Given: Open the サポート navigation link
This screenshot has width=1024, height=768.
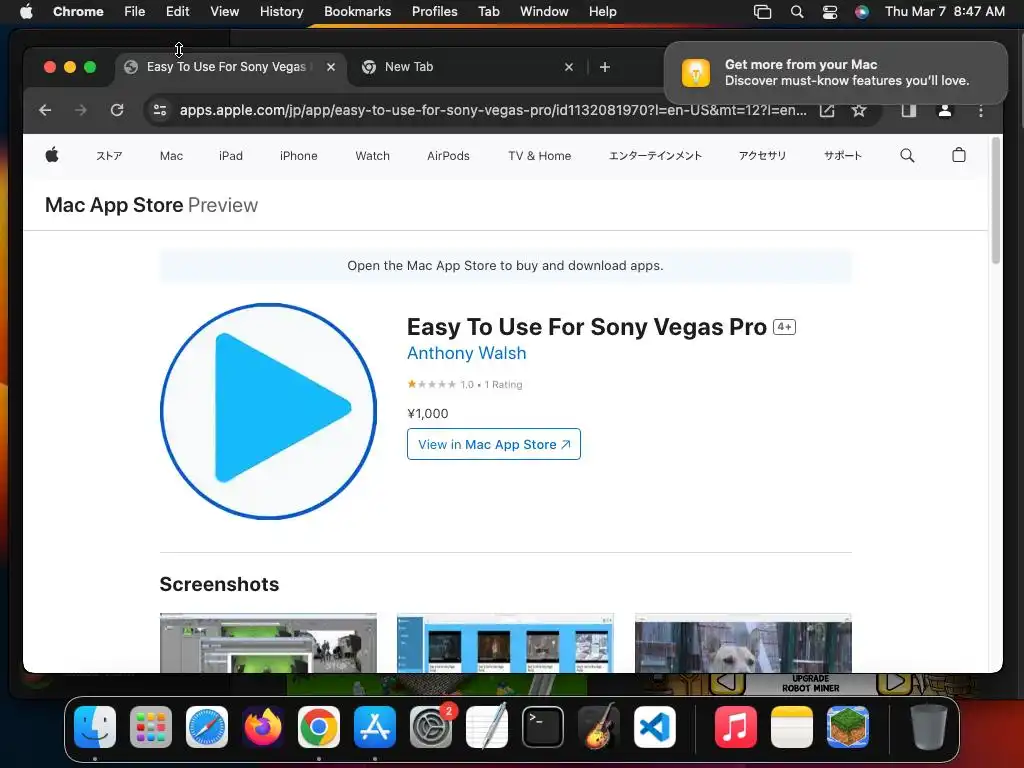Looking at the screenshot, I should (x=842, y=155).
